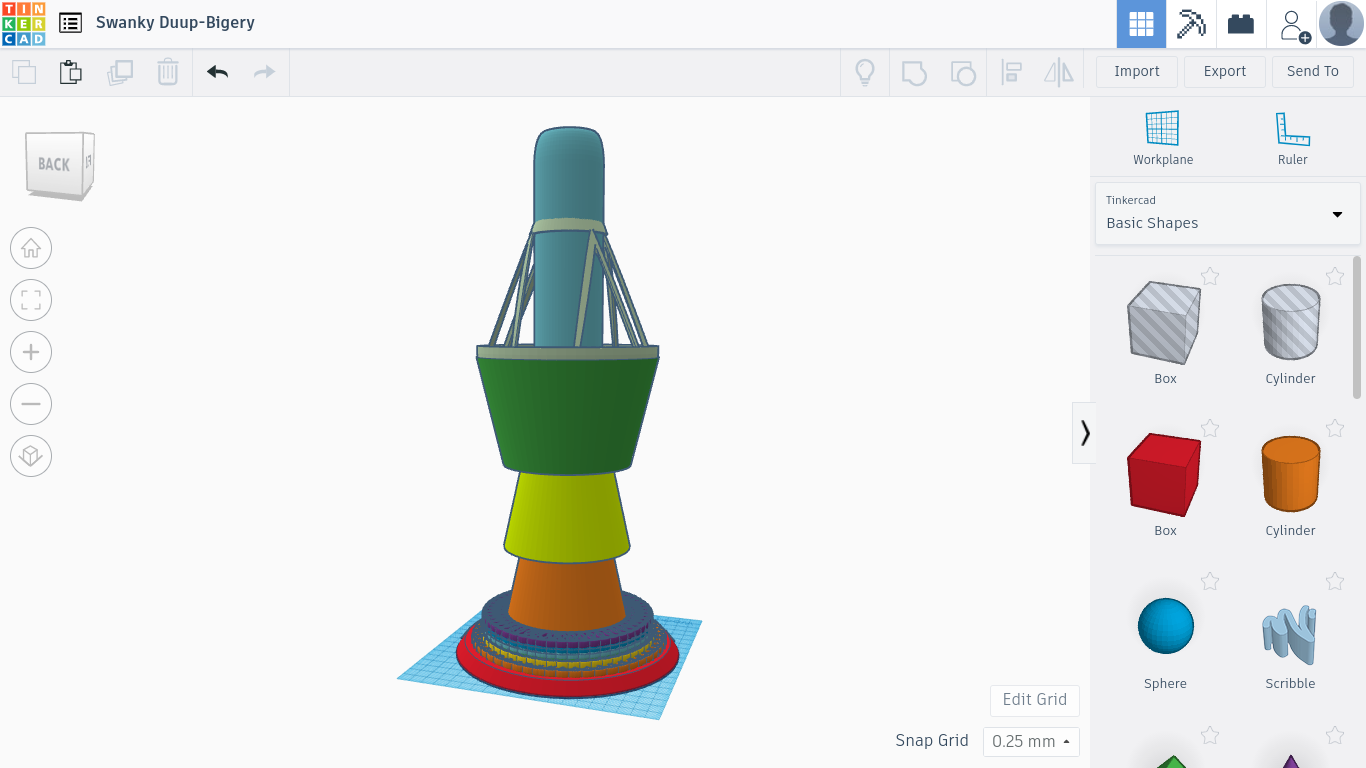The image size is (1366, 768).
Task: Click the Align tool icon
Action: pyautogui.click(x=1011, y=72)
